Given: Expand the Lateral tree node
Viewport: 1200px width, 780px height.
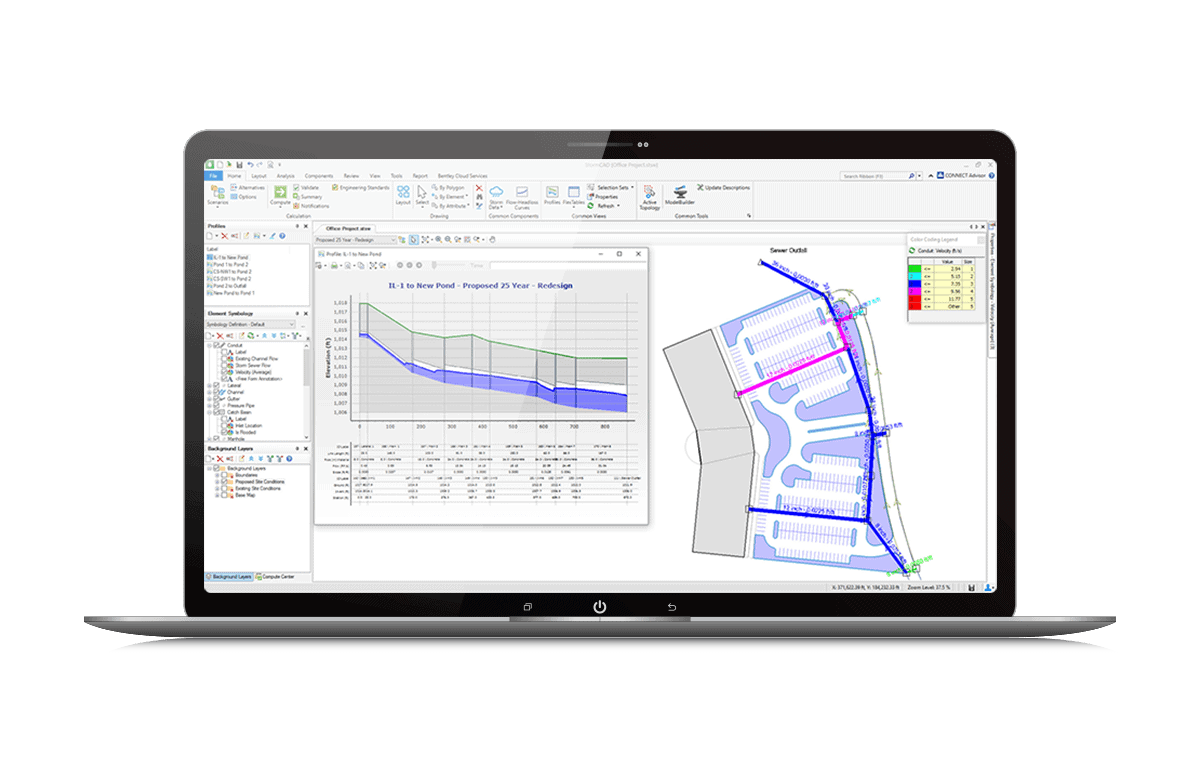Looking at the screenshot, I should tap(209, 385).
